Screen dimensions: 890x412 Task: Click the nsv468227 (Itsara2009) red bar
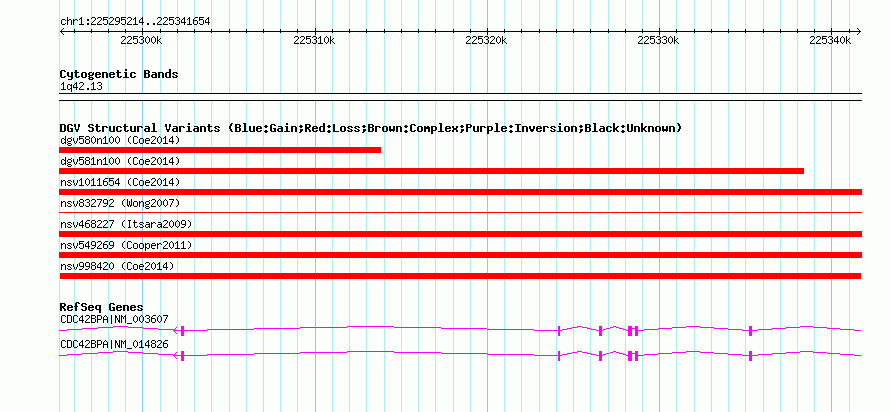(x=460, y=234)
